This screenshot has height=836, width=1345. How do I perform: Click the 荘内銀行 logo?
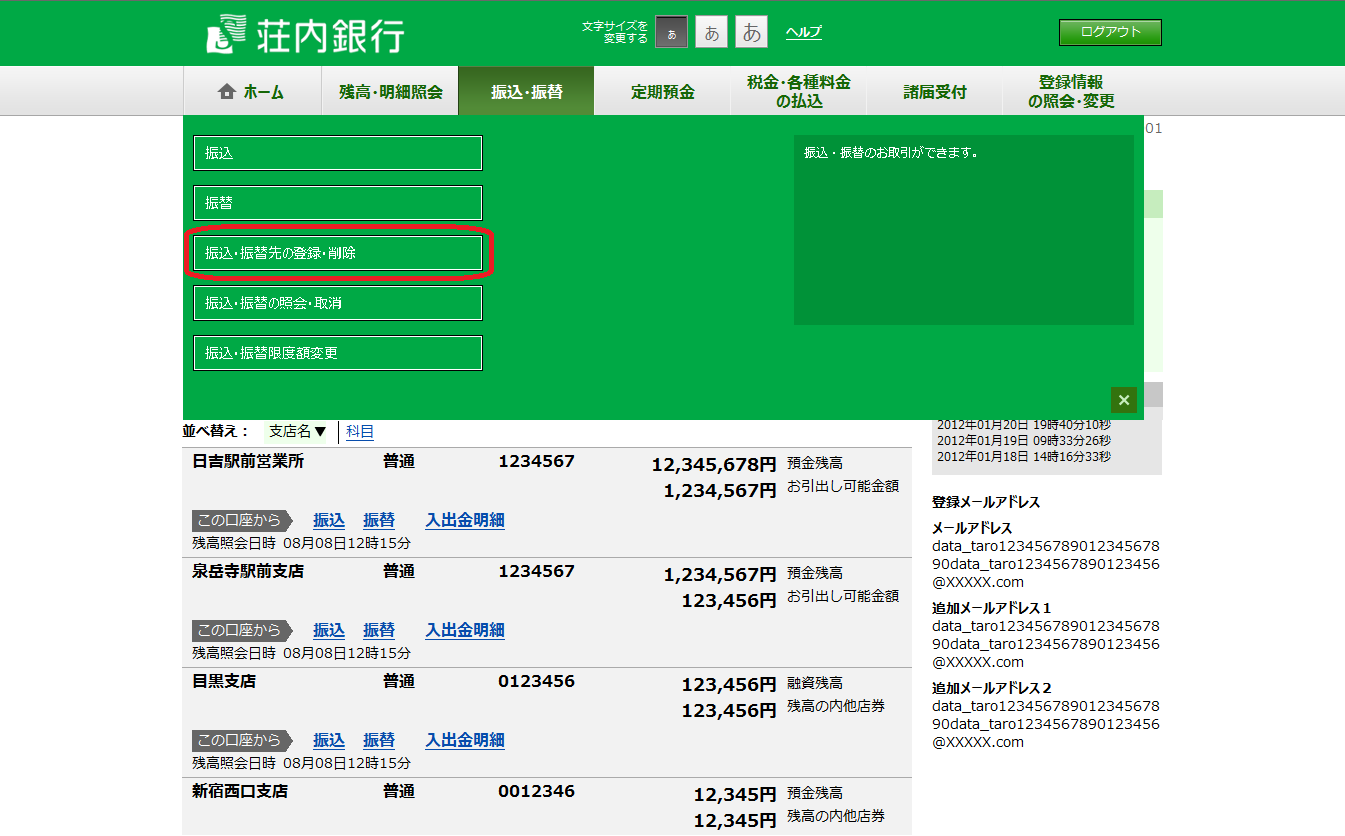point(305,34)
